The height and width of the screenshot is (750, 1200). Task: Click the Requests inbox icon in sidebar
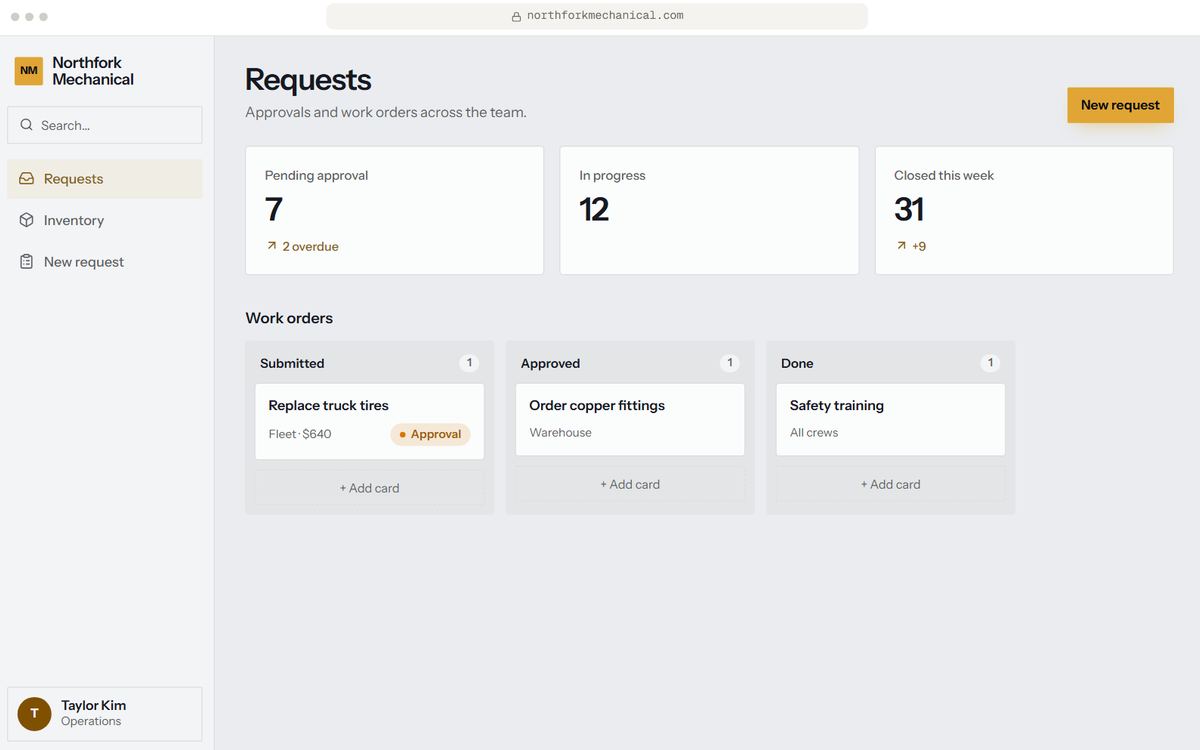click(27, 179)
